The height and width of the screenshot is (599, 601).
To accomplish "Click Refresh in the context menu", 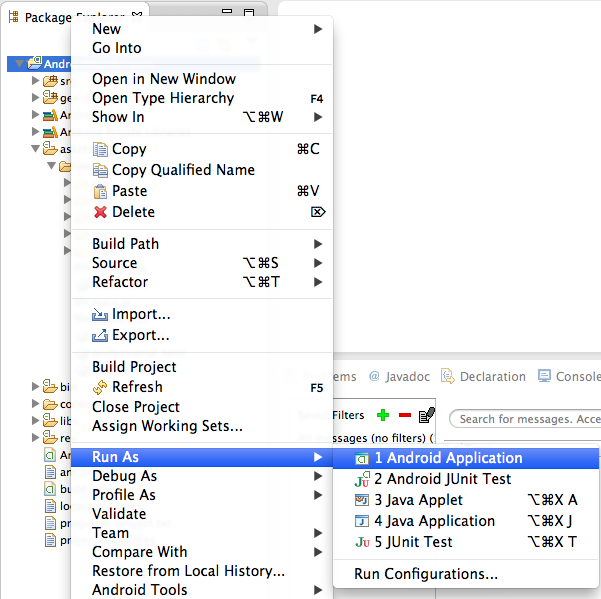I will pos(202,387).
